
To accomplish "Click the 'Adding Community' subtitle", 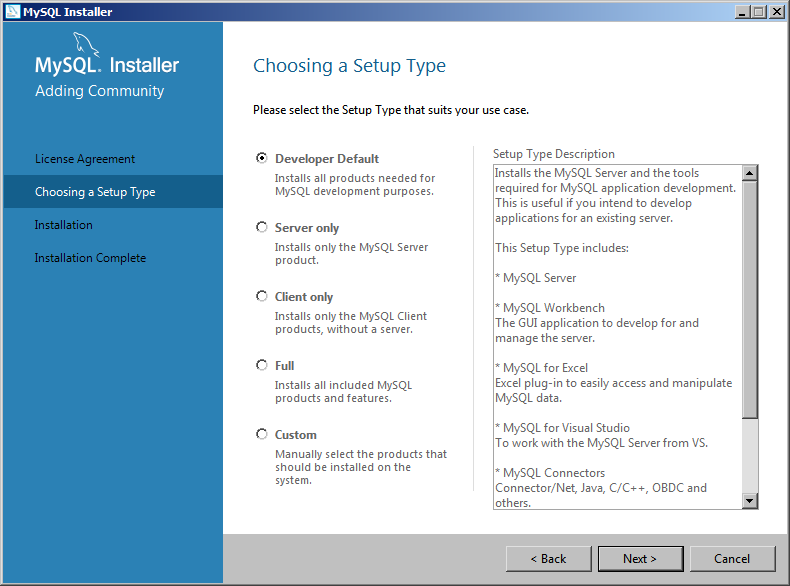I will pos(99,91).
